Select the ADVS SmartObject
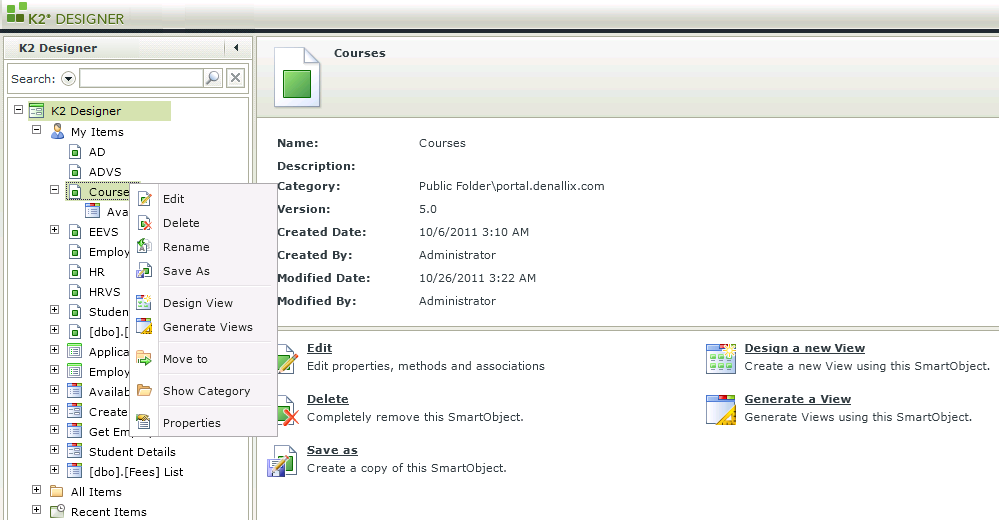 pyautogui.click(x=104, y=172)
